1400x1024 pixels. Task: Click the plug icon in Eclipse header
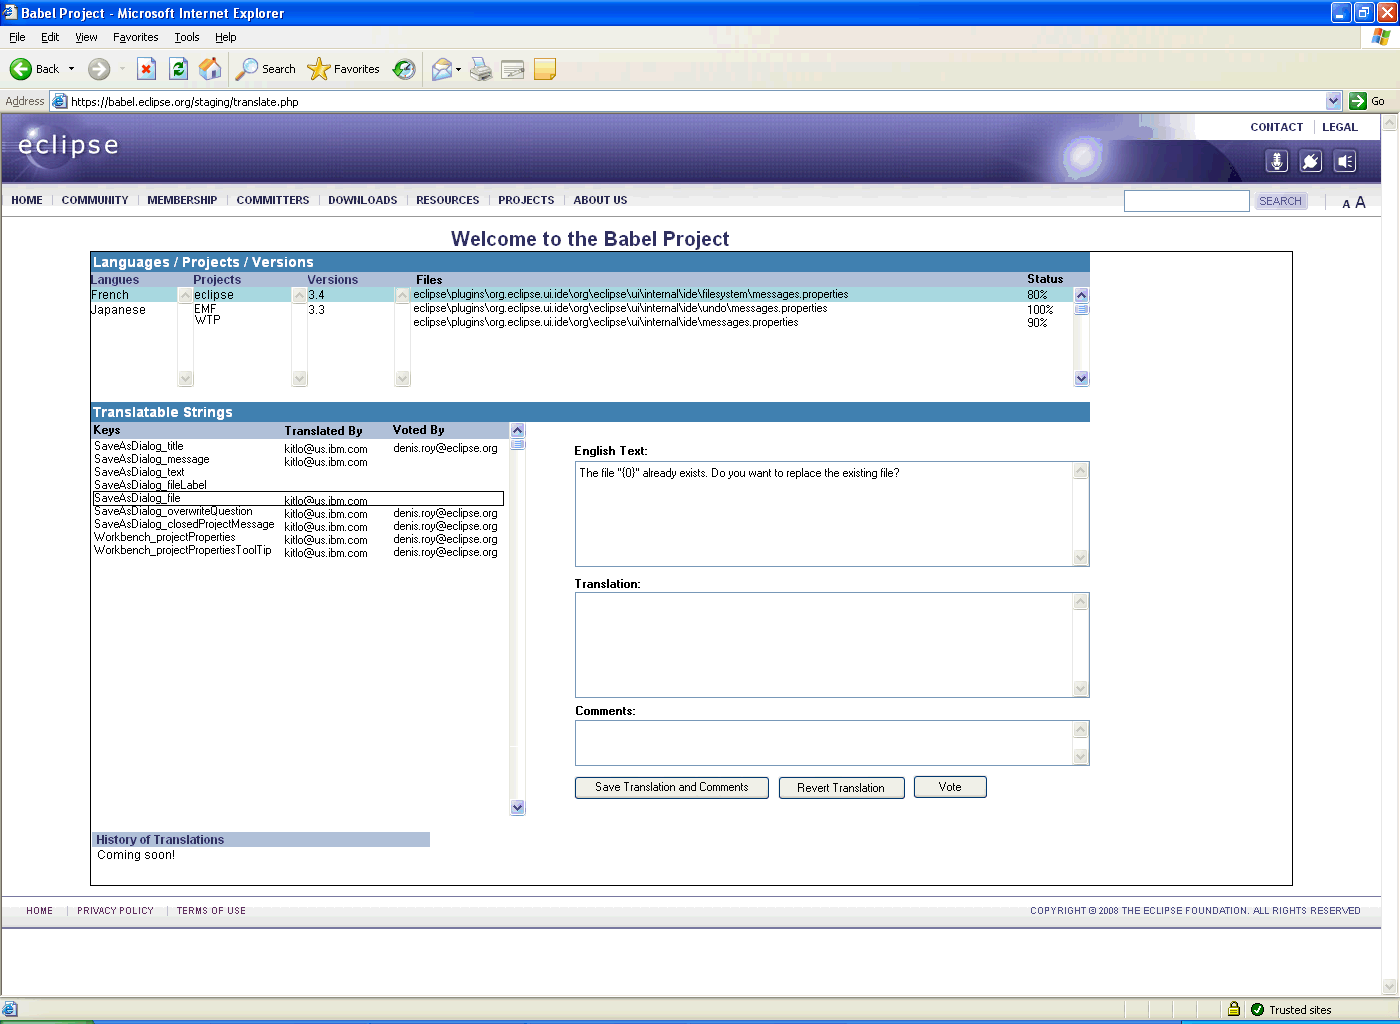click(1311, 161)
